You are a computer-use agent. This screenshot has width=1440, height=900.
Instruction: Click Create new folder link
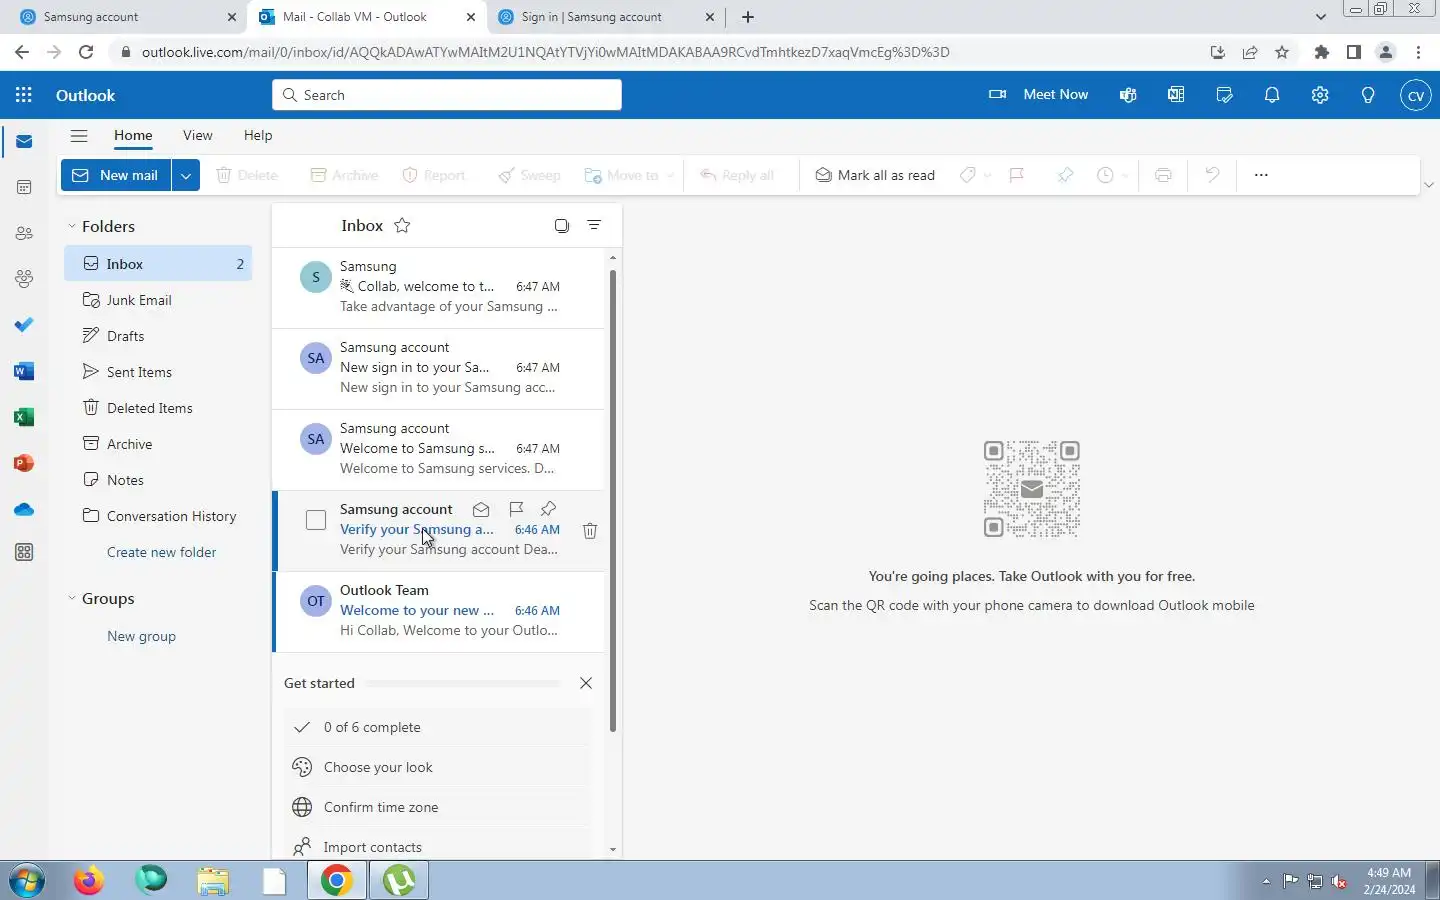[x=161, y=552]
